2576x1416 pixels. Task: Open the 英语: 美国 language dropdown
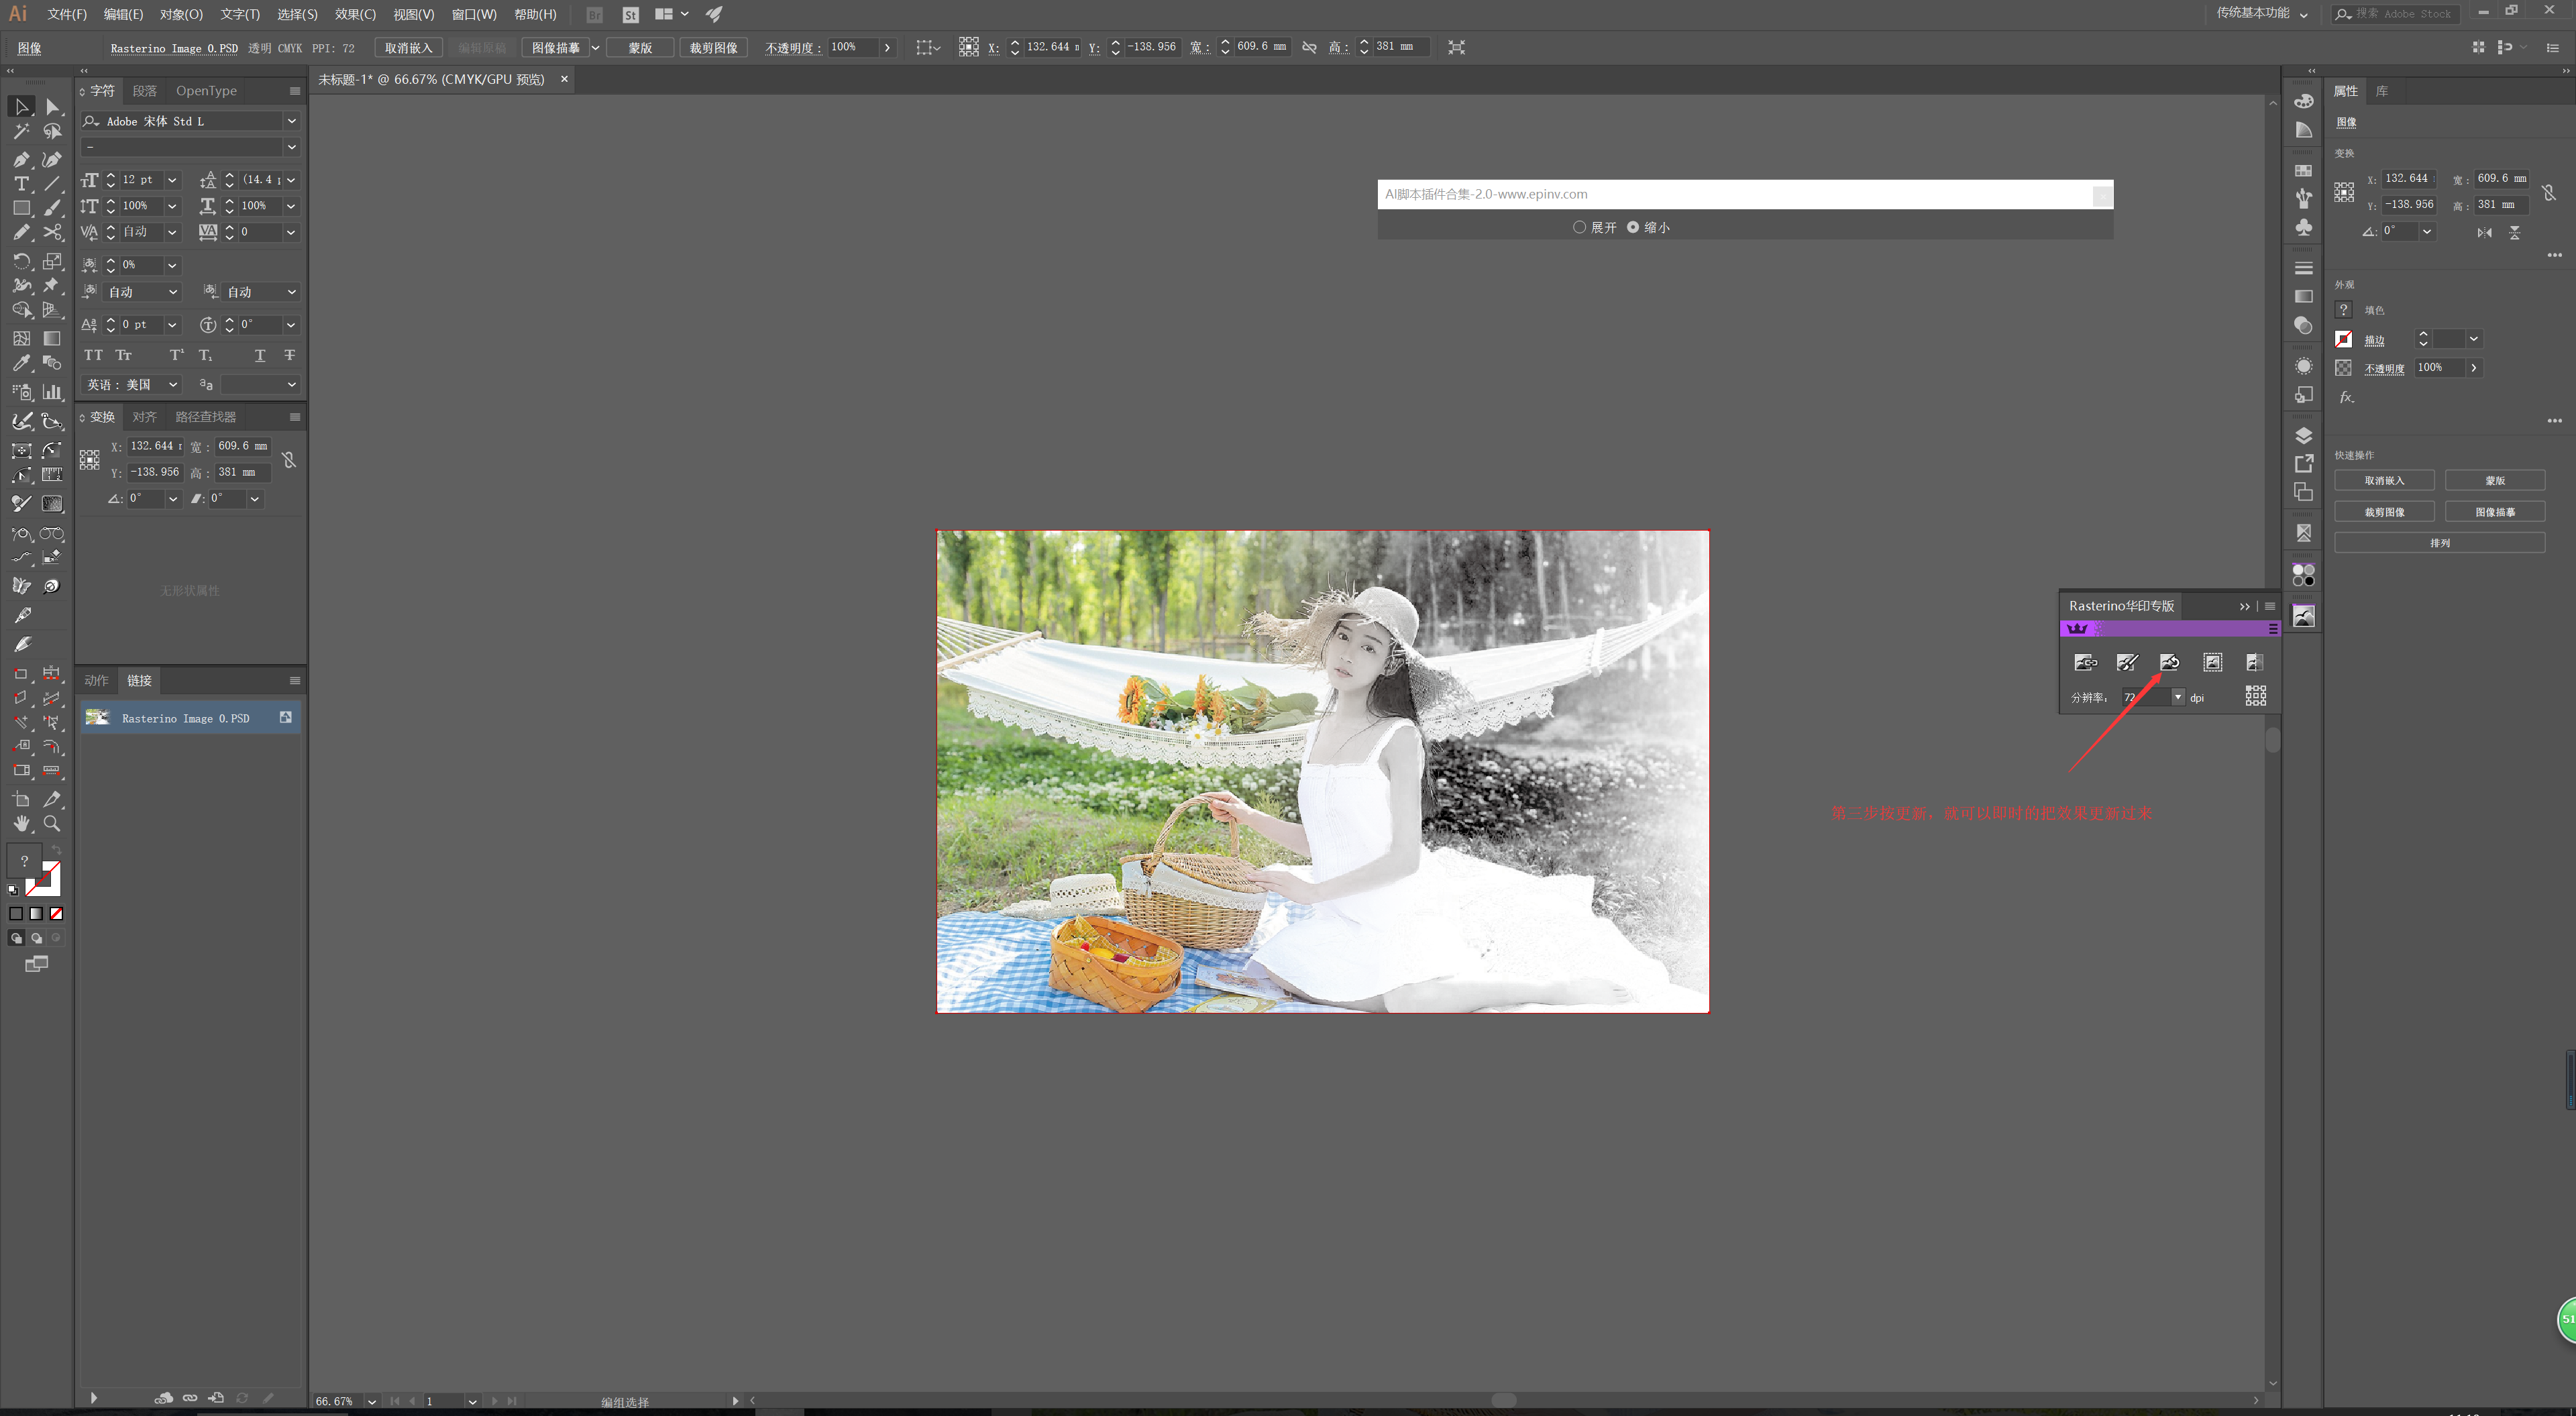[x=172, y=384]
